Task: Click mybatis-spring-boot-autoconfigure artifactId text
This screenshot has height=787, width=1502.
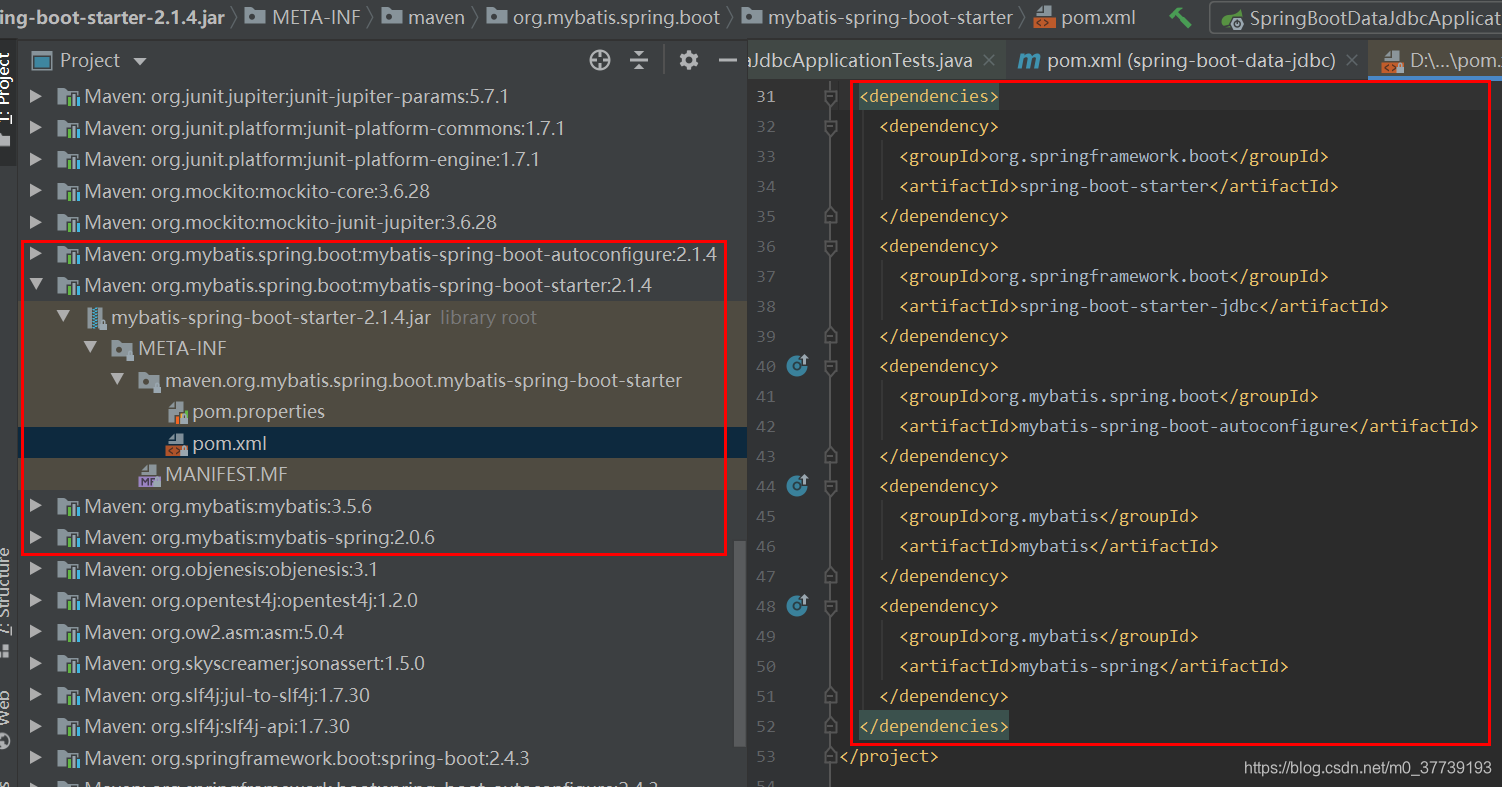Action: 1184,426
